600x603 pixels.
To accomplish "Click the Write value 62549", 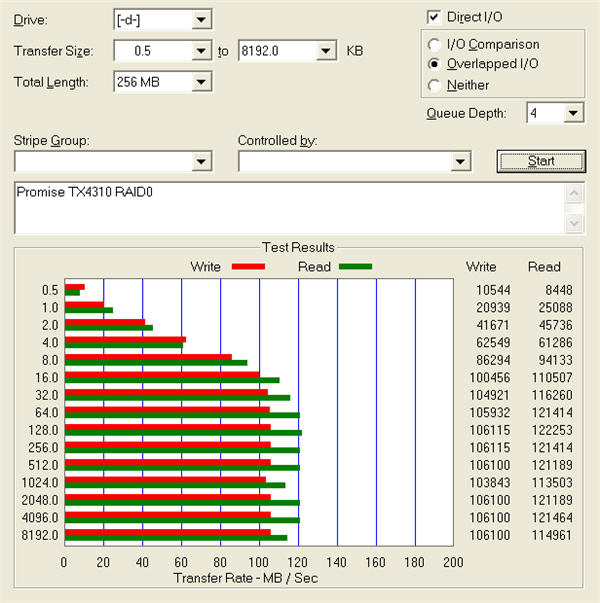I will point(493,343).
